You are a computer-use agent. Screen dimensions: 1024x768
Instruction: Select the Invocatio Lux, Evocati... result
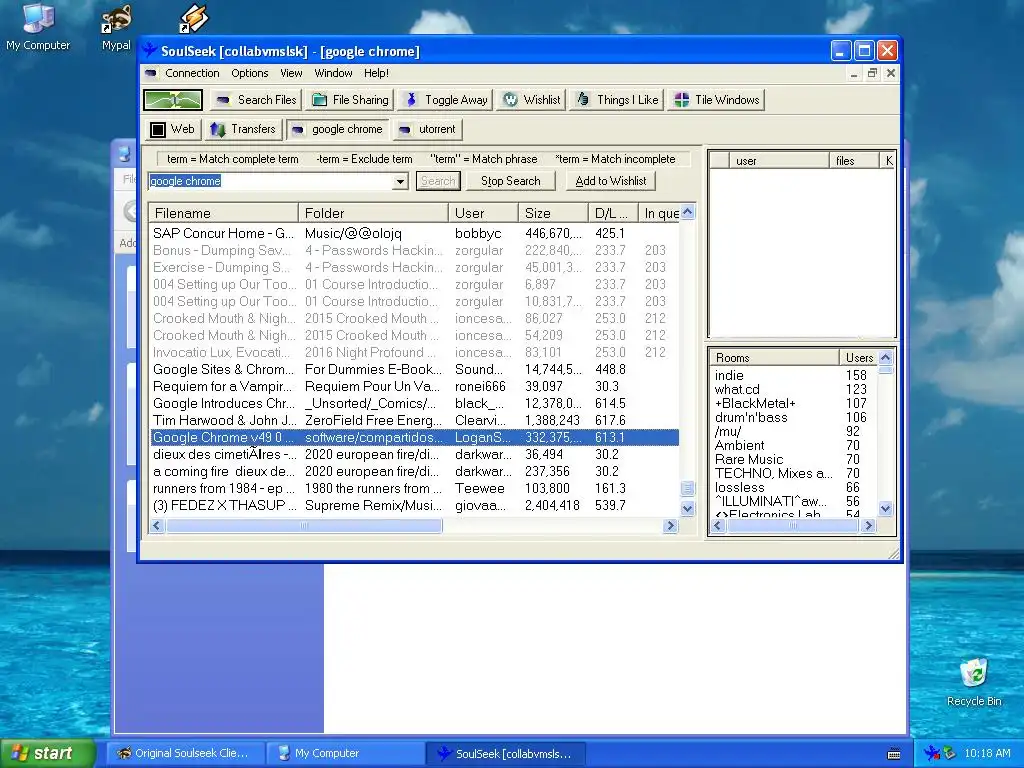415,352
